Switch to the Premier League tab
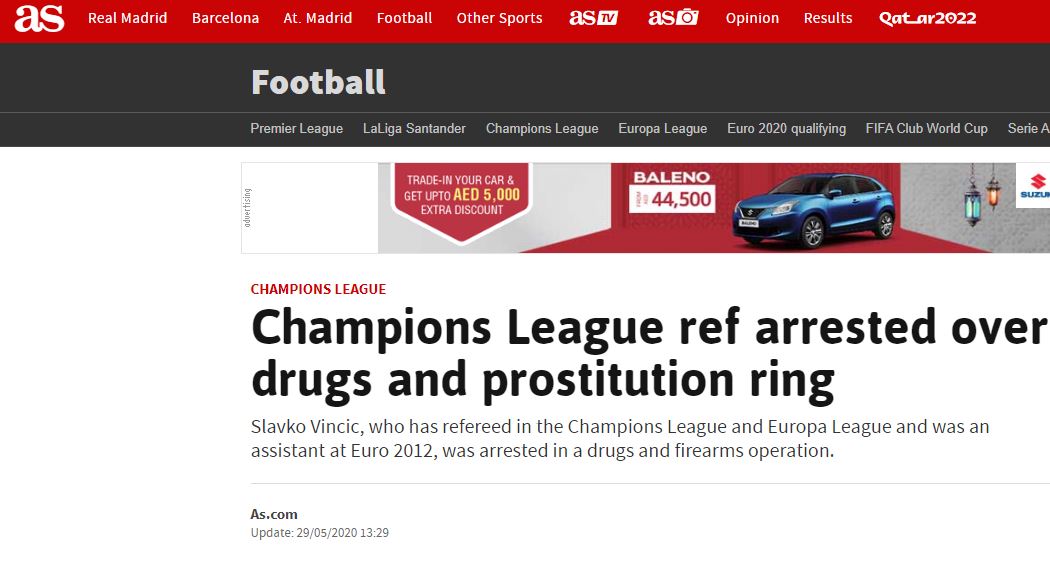Screen dimensions: 1050x566 click(296, 128)
